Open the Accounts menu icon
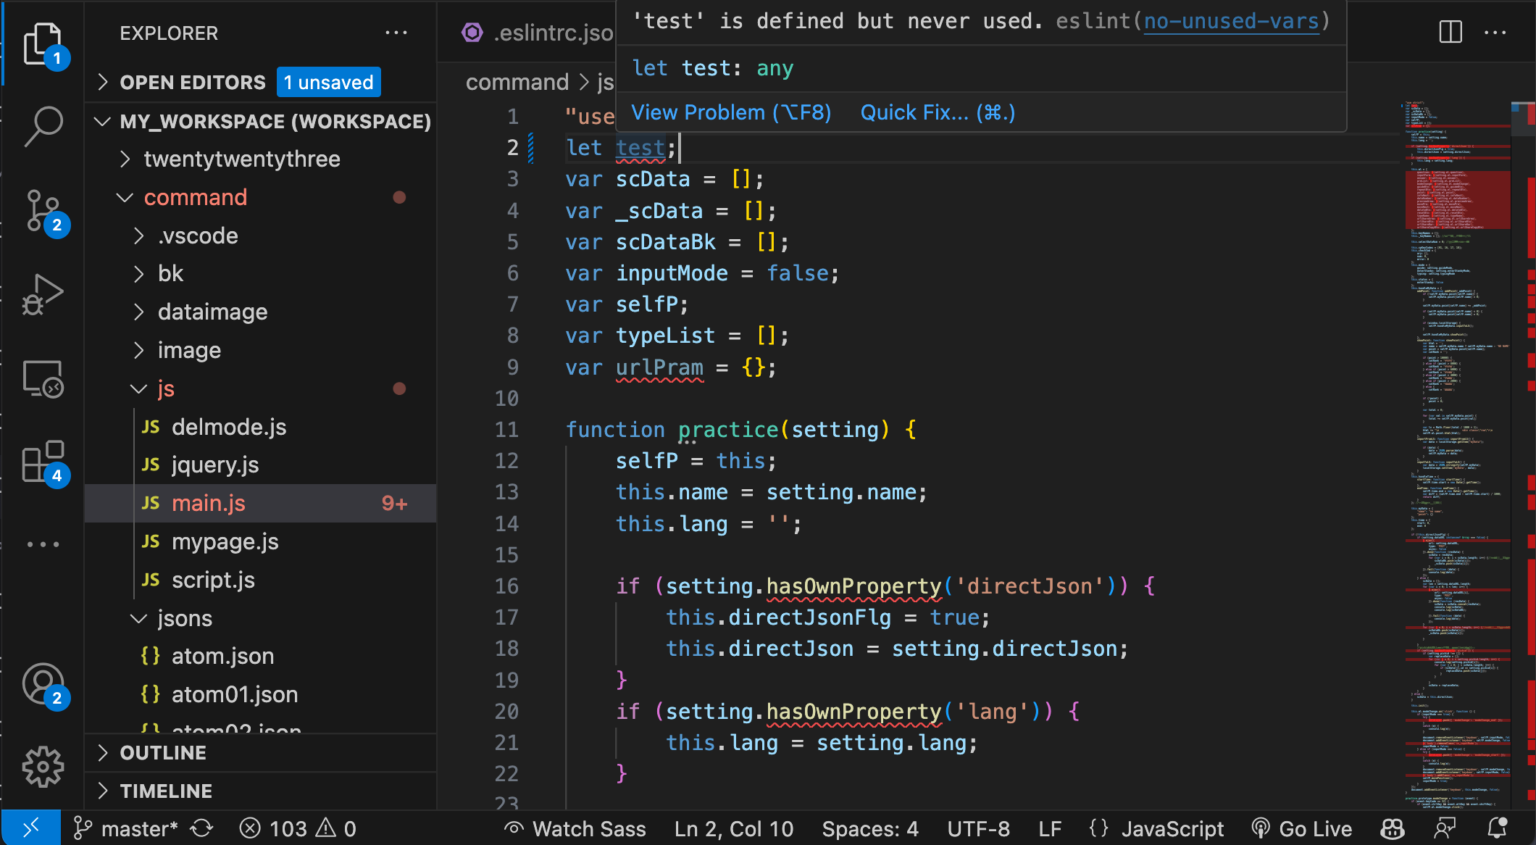 pyautogui.click(x=43, y=686)
